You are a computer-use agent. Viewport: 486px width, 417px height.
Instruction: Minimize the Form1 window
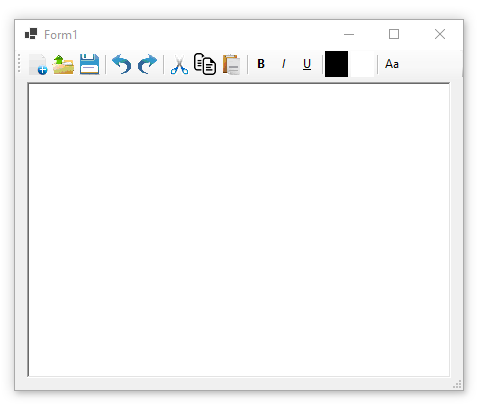coord(349,34)
